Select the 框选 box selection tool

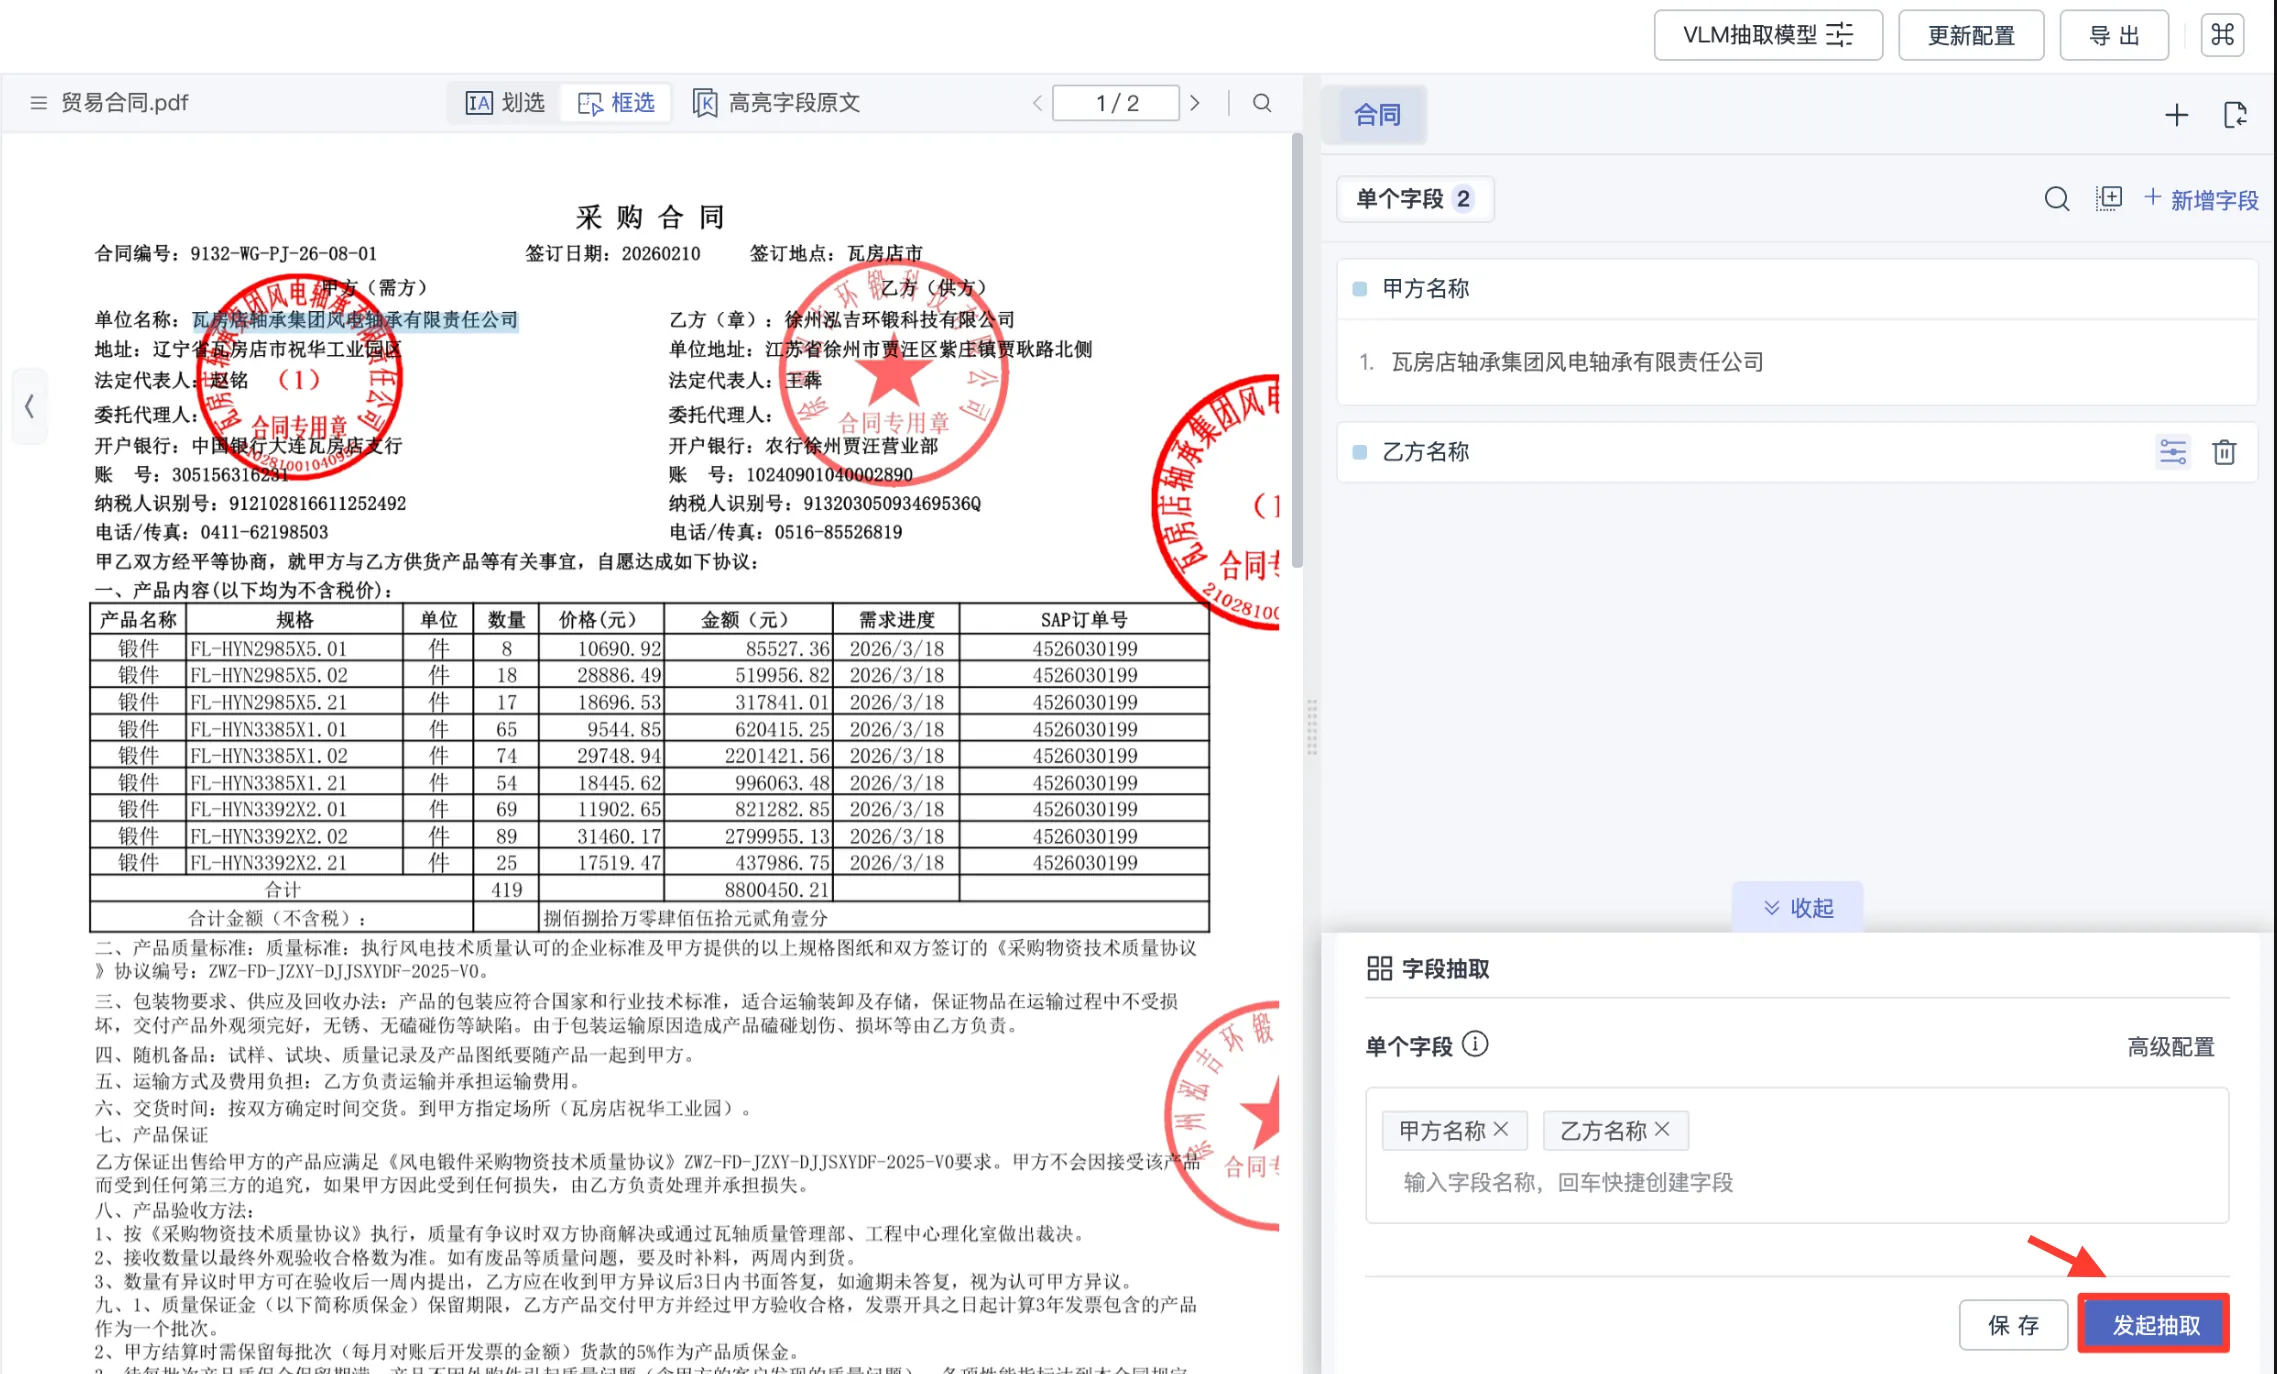(x=617, y=103)
